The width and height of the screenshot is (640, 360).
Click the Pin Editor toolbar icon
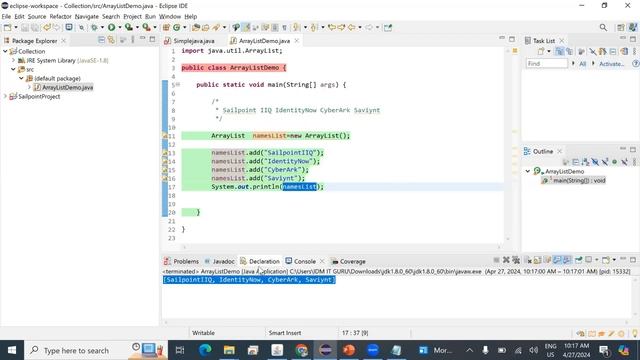(x=388, y=27)
